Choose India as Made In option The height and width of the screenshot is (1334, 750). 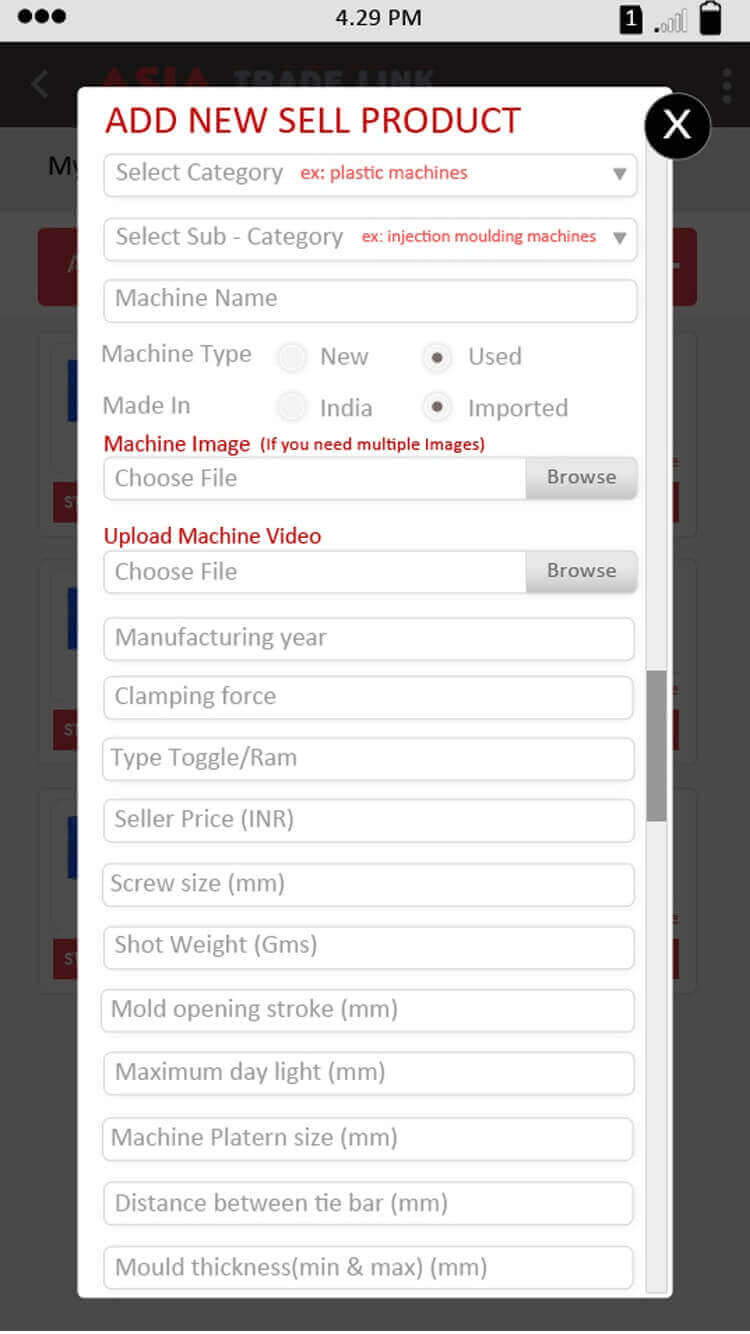[x=292, y=407]
